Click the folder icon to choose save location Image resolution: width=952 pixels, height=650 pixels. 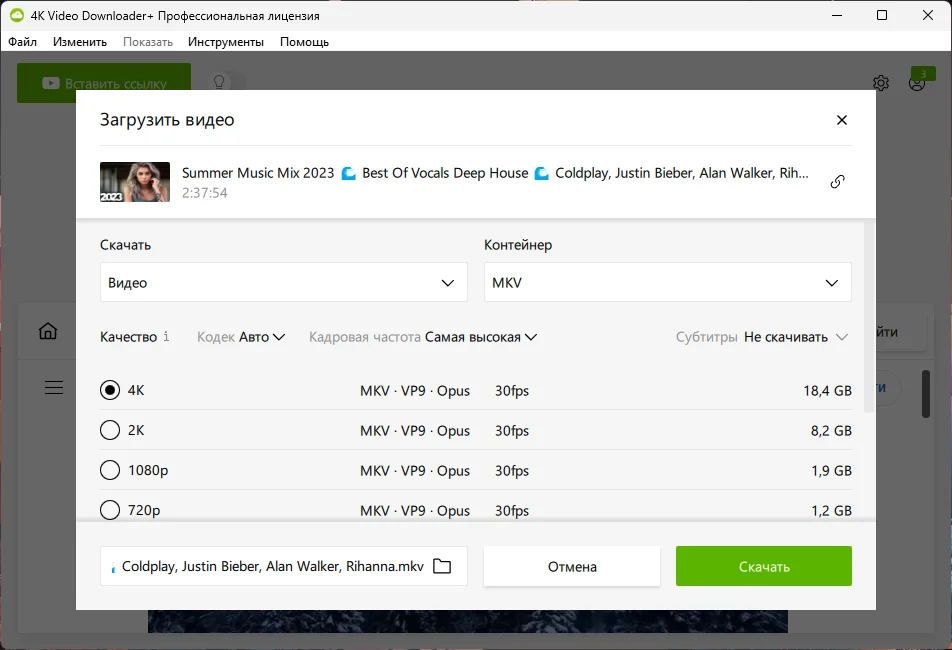point(442,566)
